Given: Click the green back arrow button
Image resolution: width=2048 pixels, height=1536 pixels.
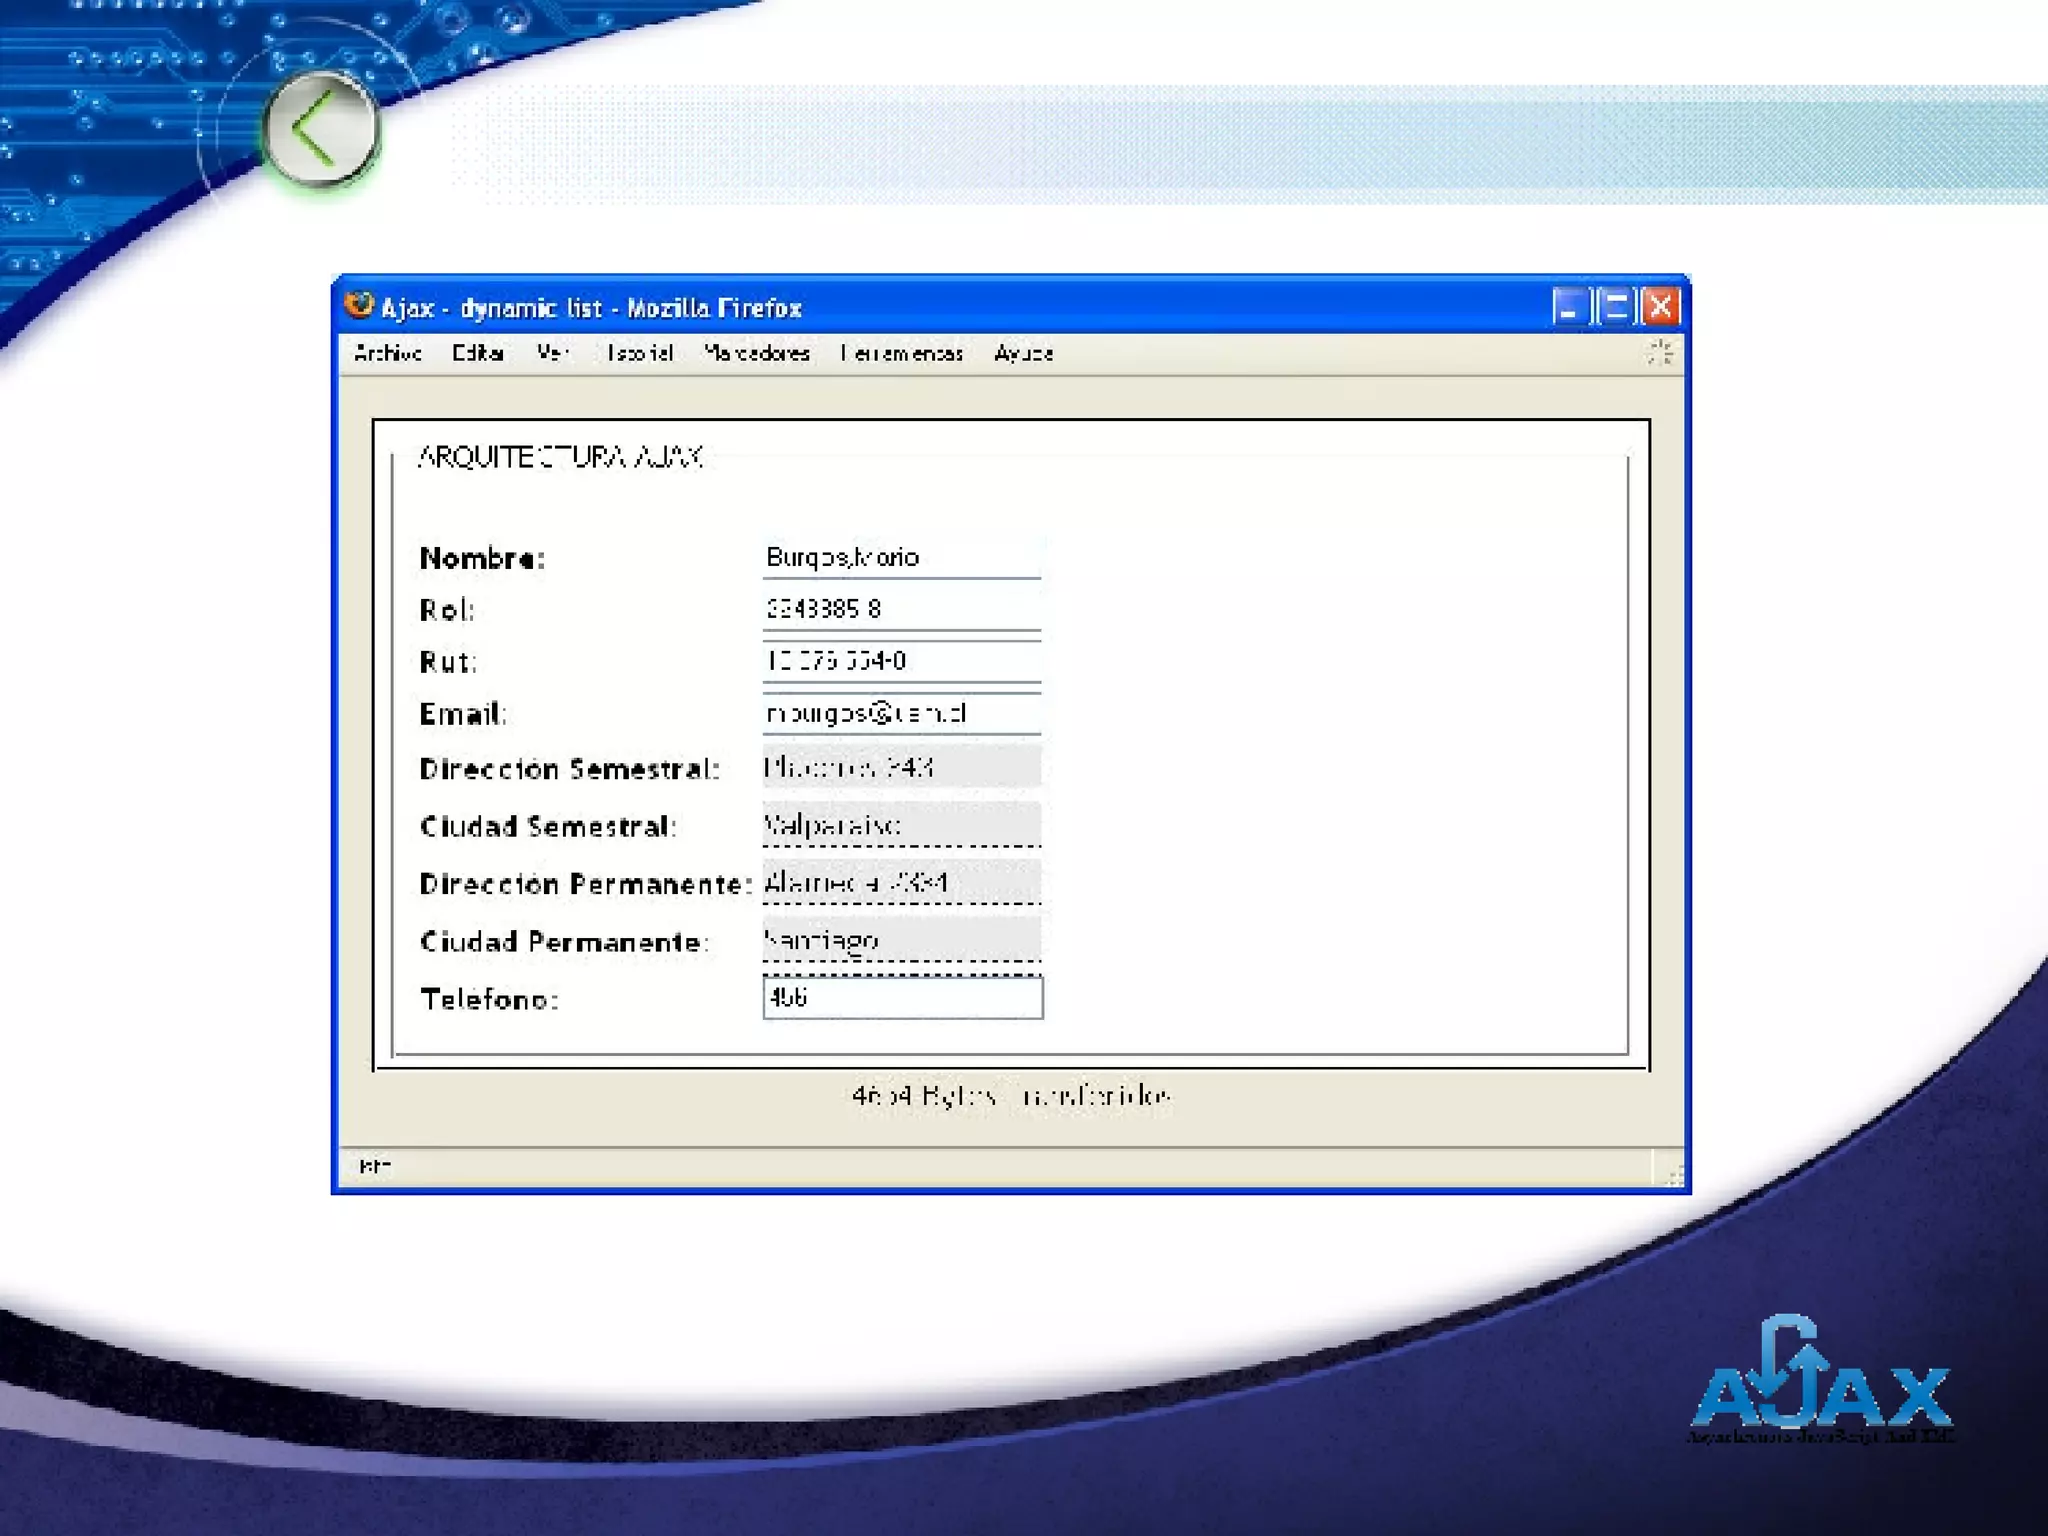Looking at the screenshot, I should (320, 129).
